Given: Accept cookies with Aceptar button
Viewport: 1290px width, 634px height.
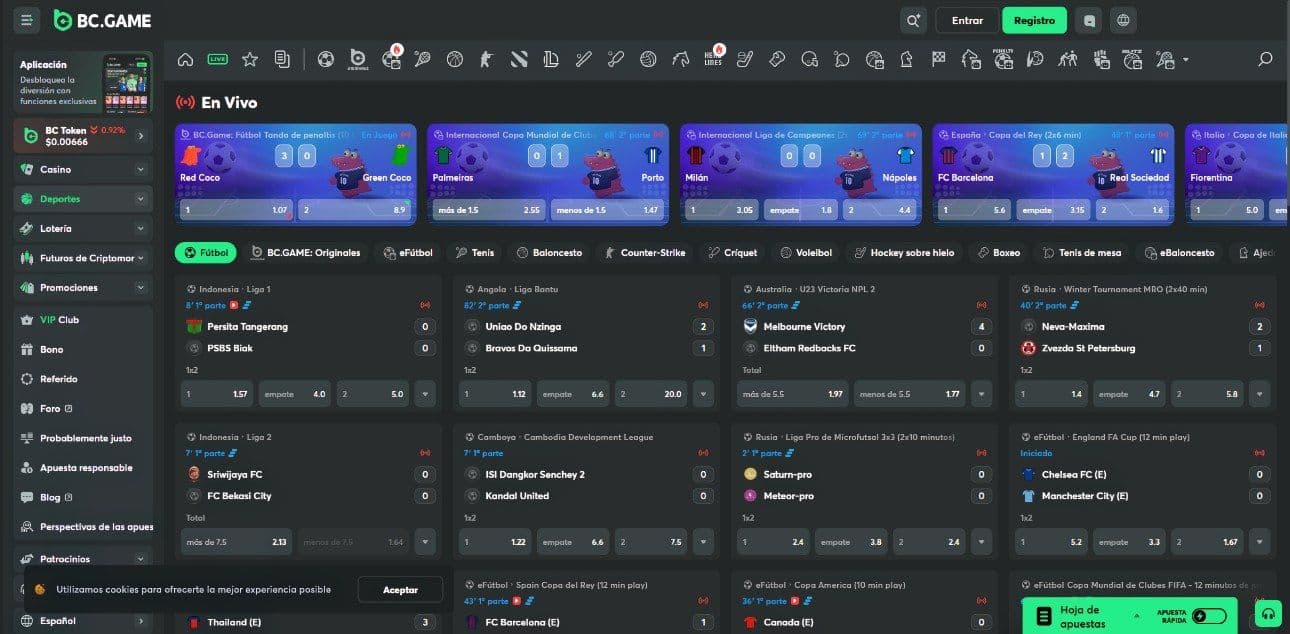Looking at the screenshot, I should coord(400,590).
